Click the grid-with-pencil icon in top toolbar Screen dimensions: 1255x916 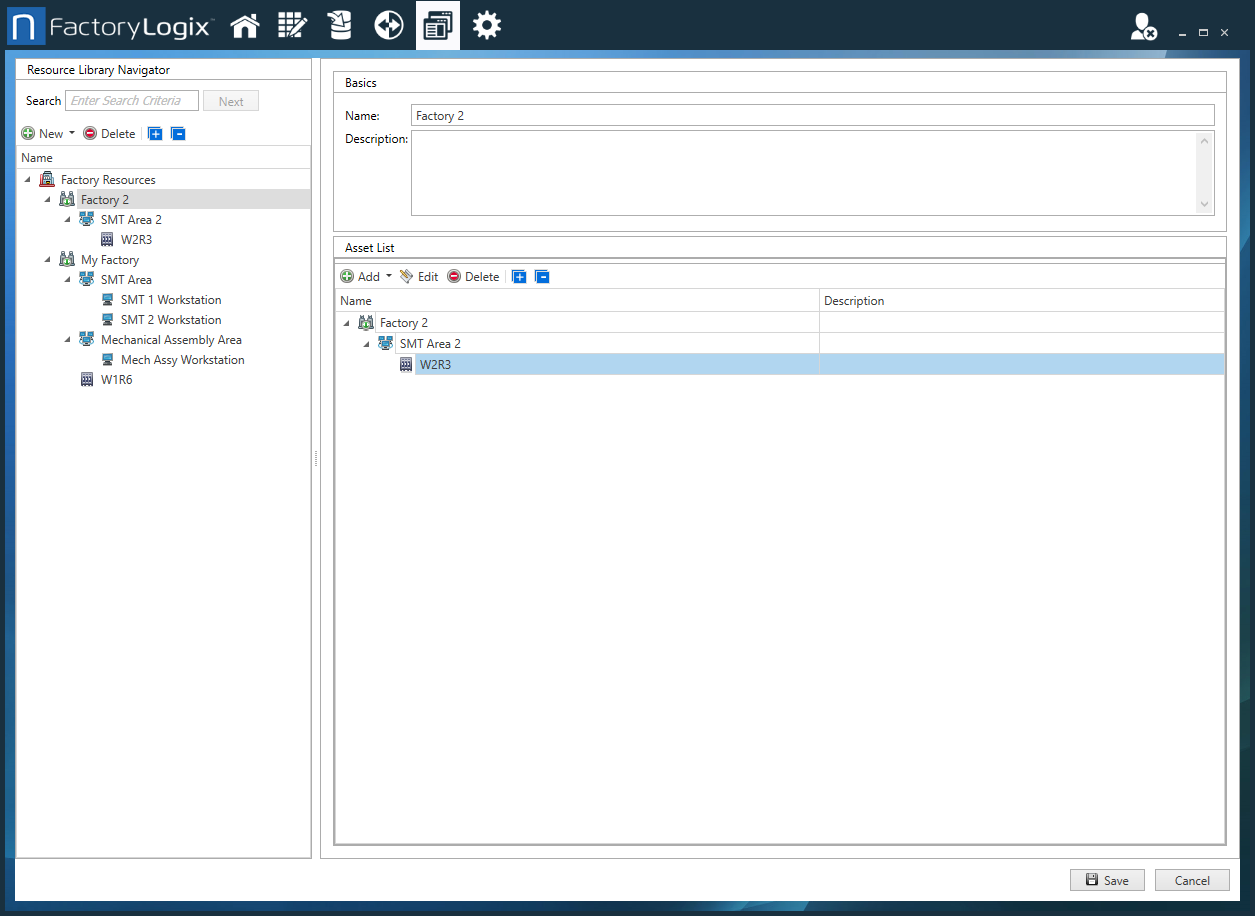pos(292,26)
